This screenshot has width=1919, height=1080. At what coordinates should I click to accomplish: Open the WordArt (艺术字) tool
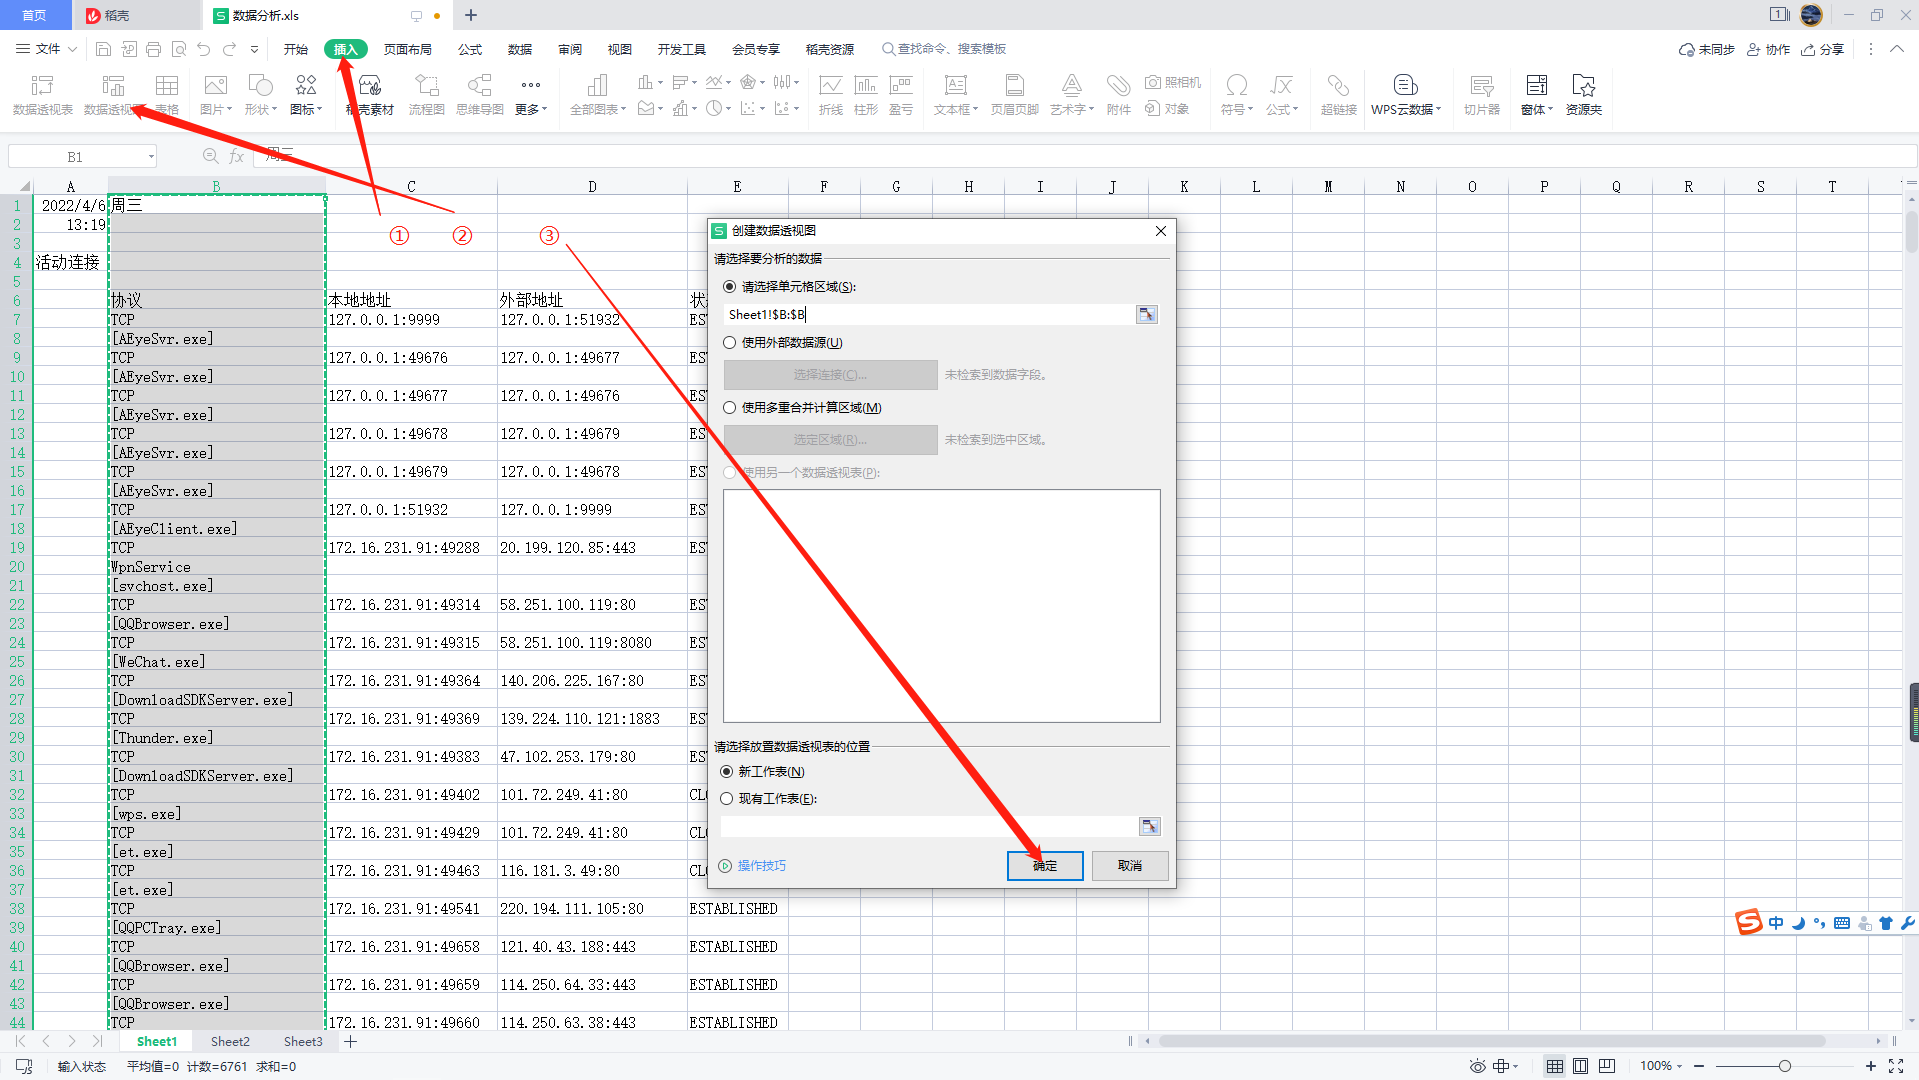tap(1072, 95)
